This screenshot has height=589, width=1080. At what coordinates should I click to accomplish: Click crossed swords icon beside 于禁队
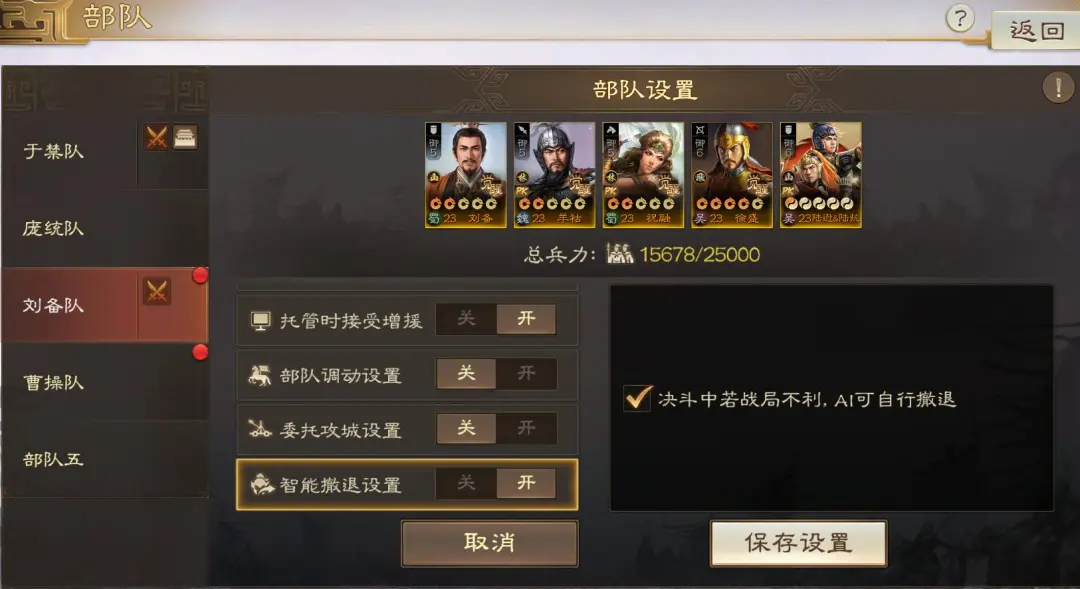pyautogui.click(x=156, y=137)
